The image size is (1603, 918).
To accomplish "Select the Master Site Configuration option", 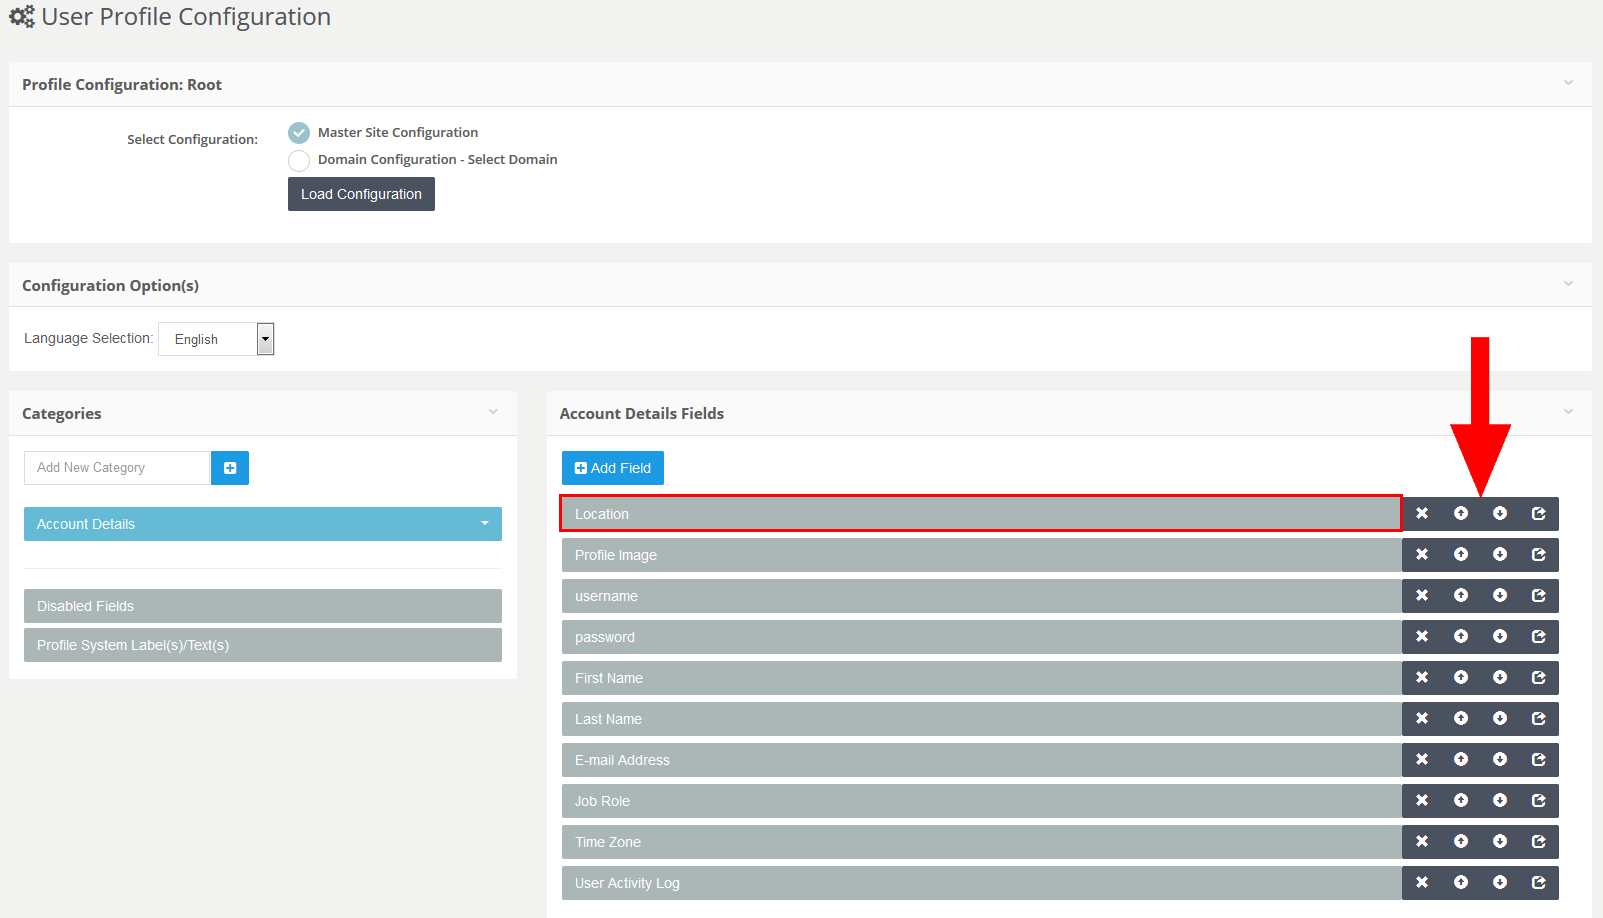I will point(298,132).
